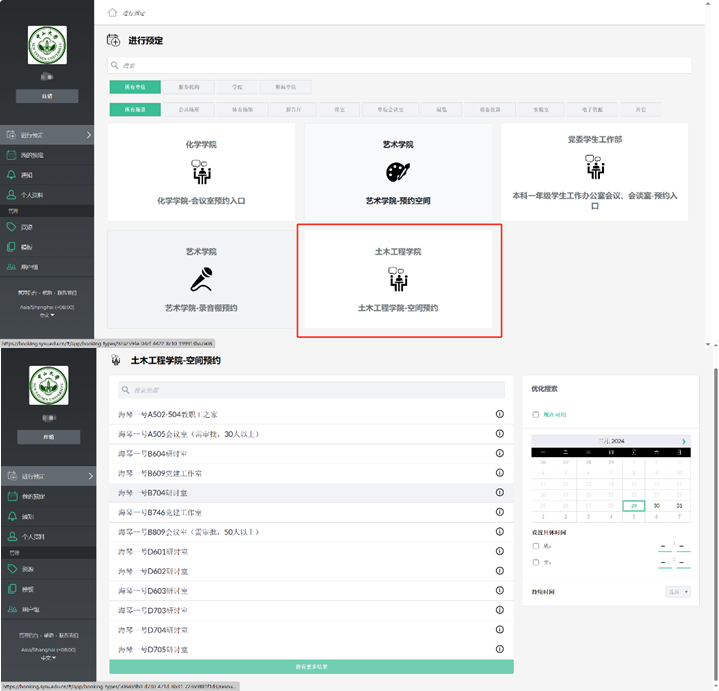Tick the 至 end time checkbox
The height and width of the screenshot is (691, 719).
tap(536, 562)
